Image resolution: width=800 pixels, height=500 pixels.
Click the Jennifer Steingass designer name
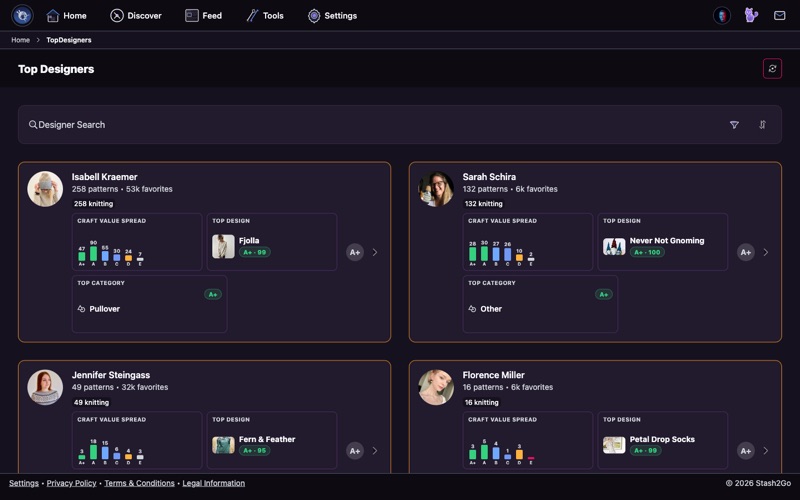point(111,375)
